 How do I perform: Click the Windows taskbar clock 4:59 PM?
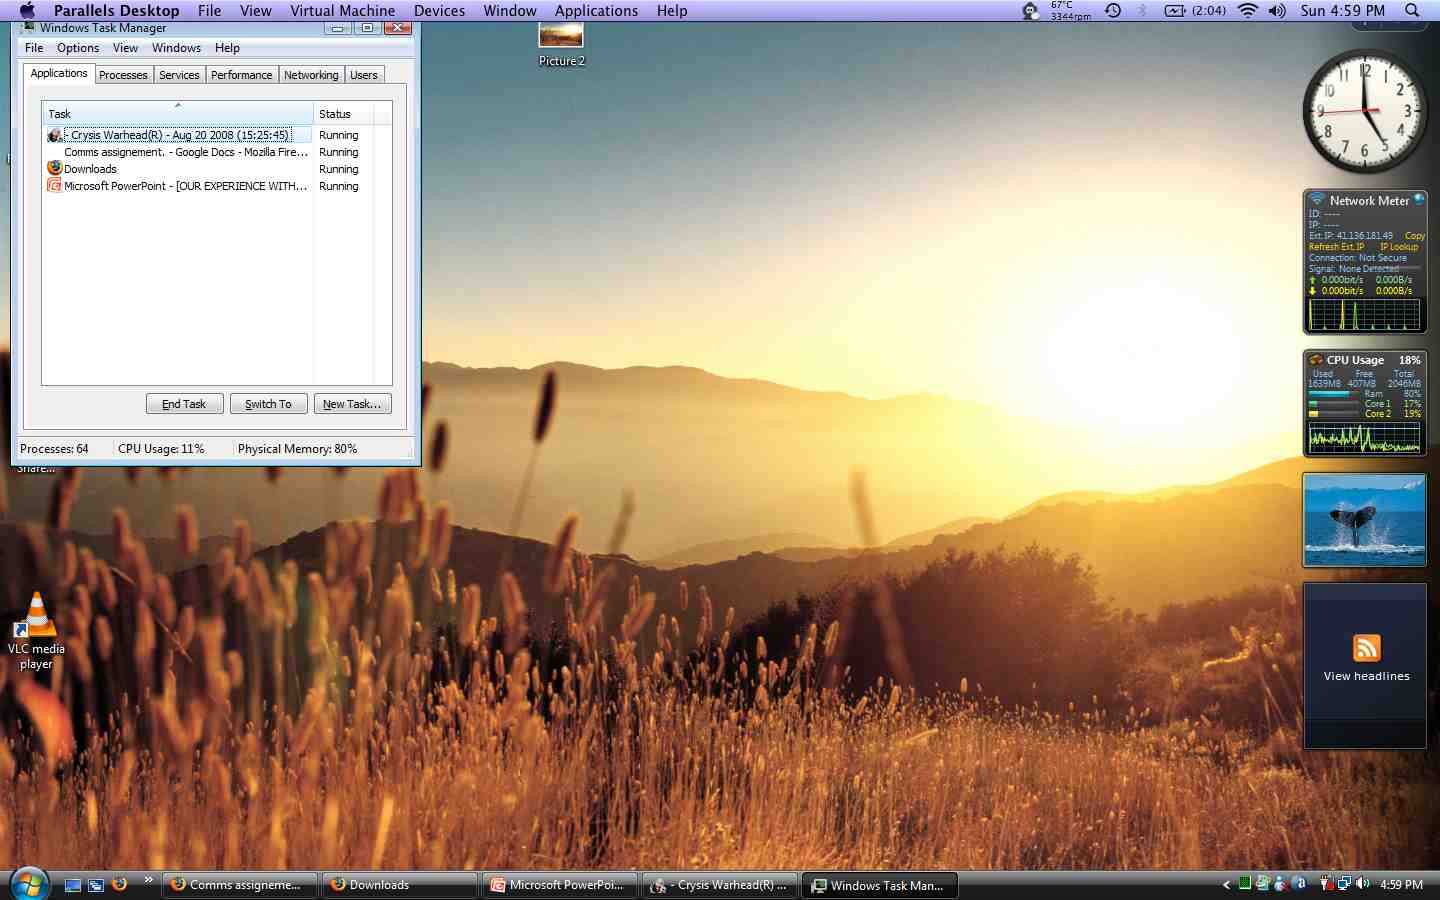1401,885
